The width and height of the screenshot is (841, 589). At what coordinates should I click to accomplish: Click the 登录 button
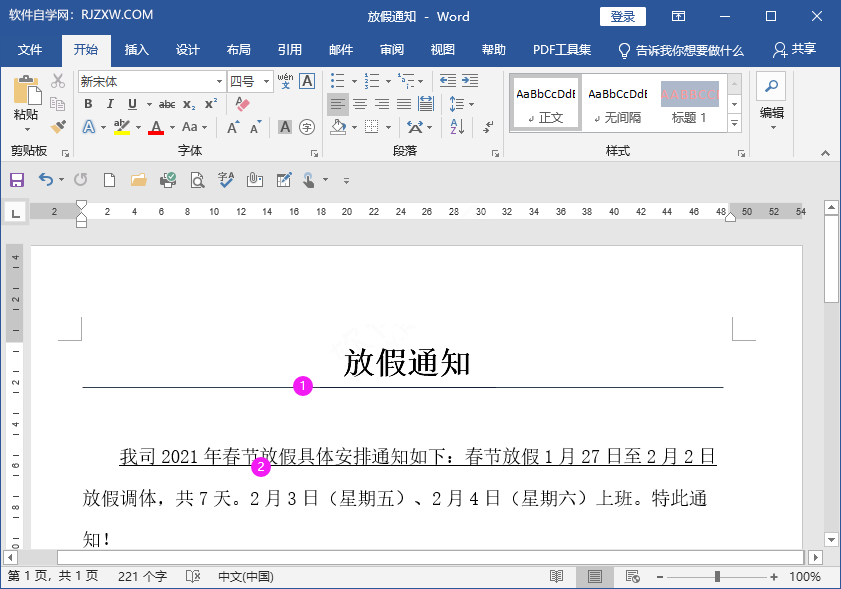tap(622, 16)
